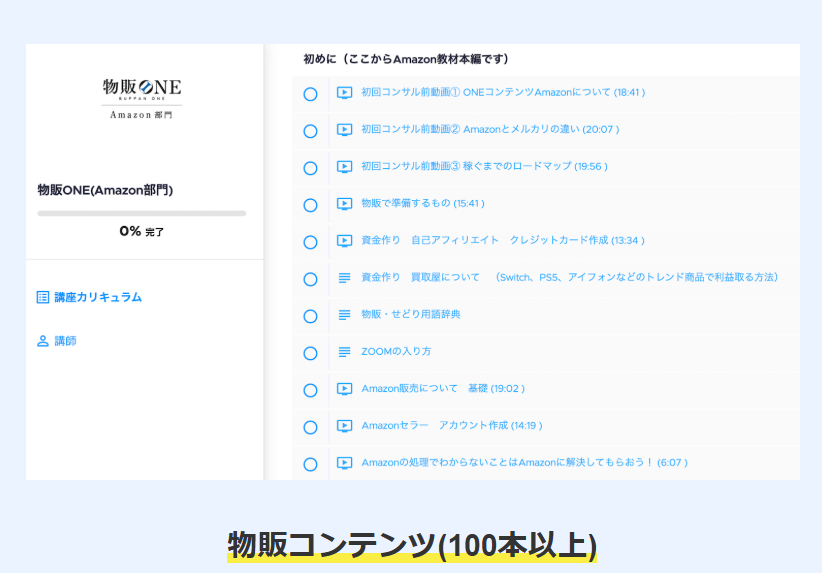
Task: Click video icon for Amazon販売について 基礎
Action: pos(344,389)
